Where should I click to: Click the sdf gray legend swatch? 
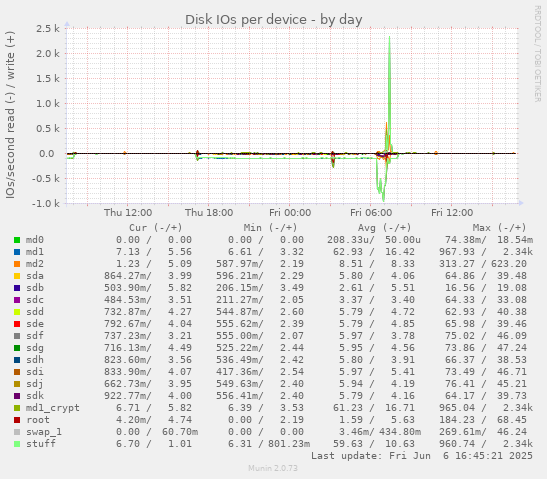(17, 336)
